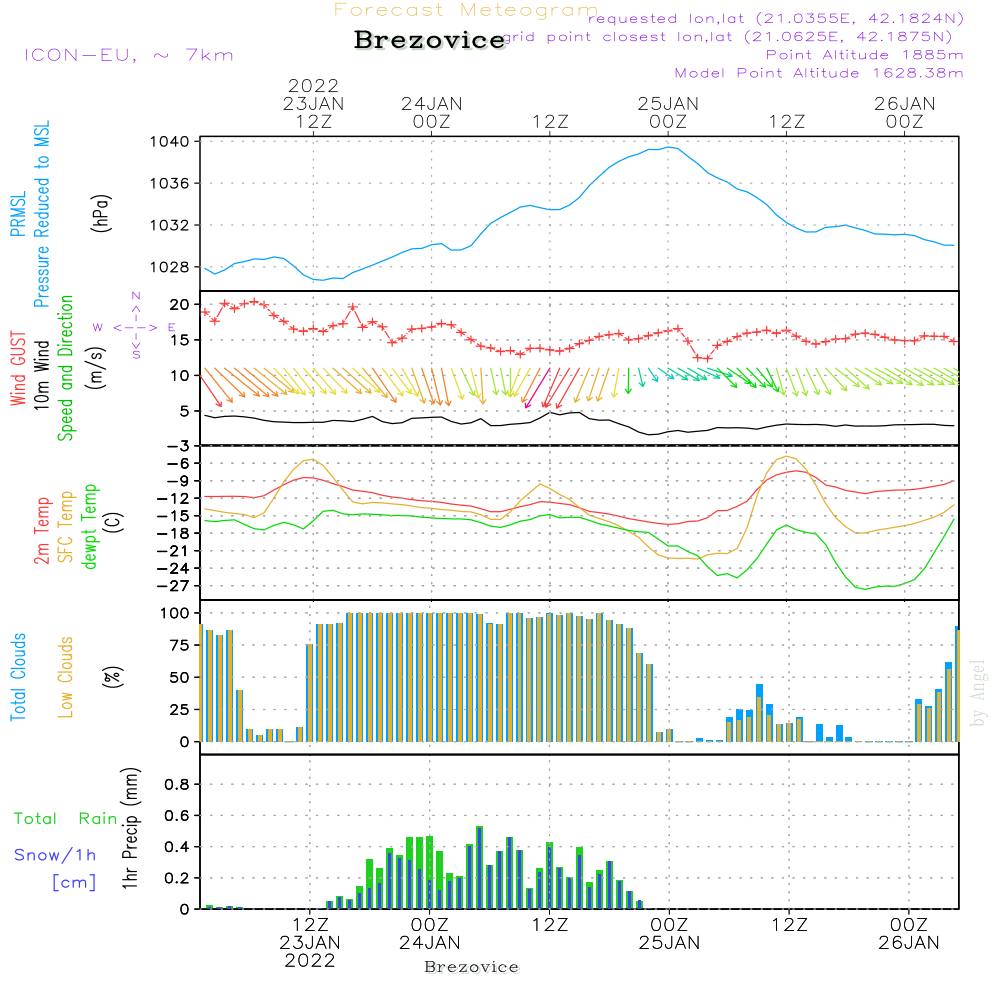The height and width of the screenshot is (1000, 1000).
Task: Click the 100 value on cloud axis
Action: 175,614
